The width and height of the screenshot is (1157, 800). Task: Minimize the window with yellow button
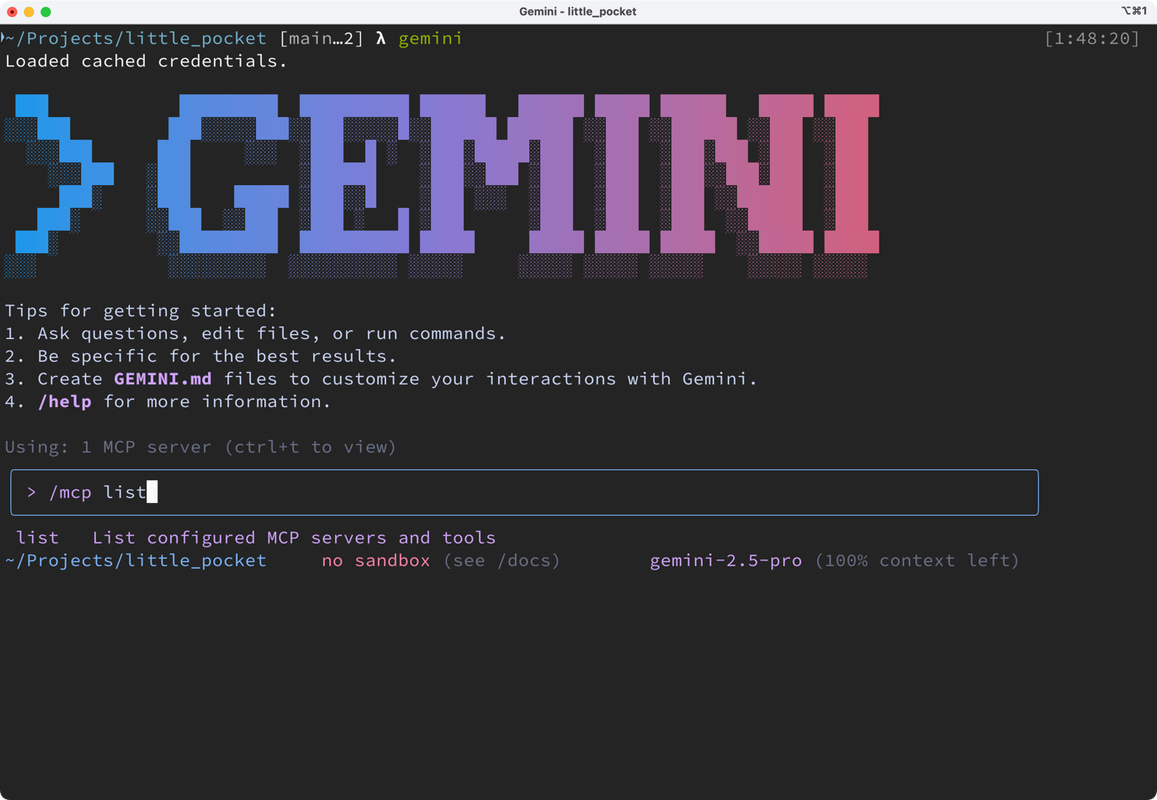click(x=29, y=12)
